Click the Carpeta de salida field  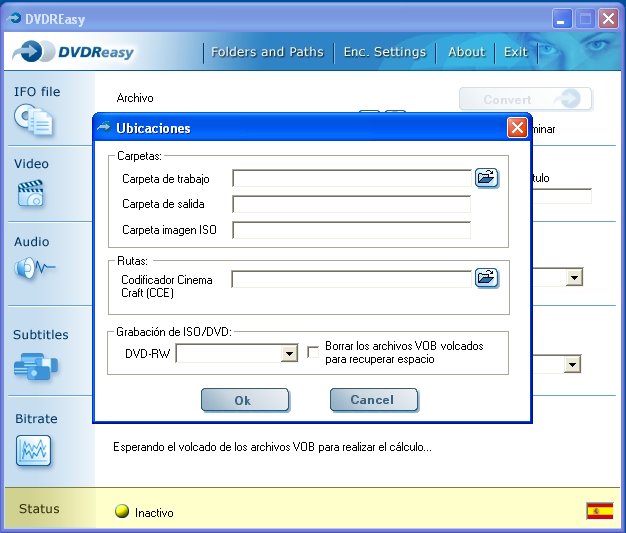click(351, 204)
